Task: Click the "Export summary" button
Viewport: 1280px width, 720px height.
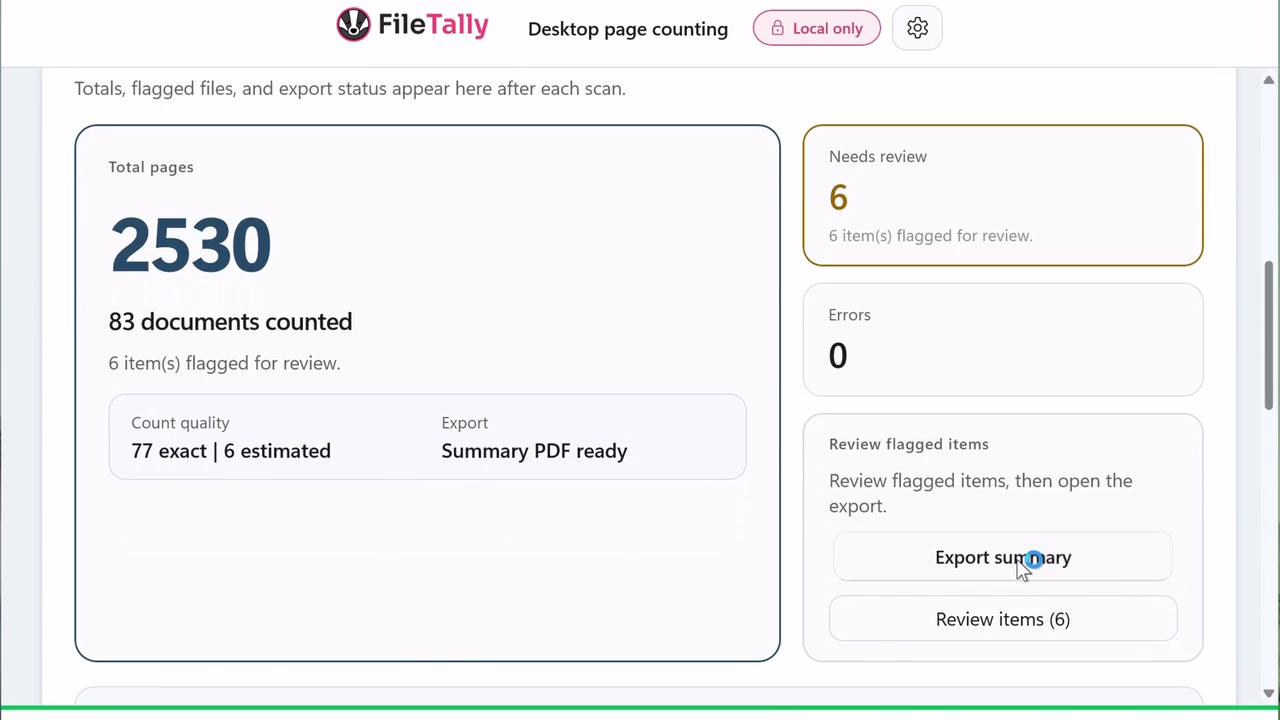Action: pyautogui.click(x=1003, y=557)
